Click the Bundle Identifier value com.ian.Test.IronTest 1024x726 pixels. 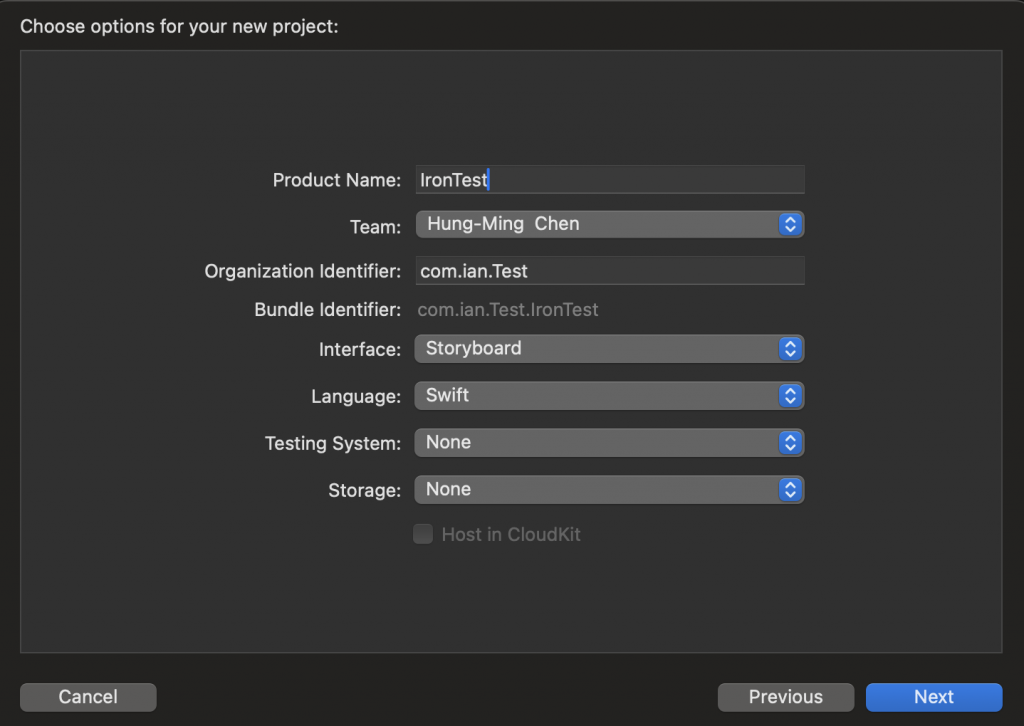point(508,310)
